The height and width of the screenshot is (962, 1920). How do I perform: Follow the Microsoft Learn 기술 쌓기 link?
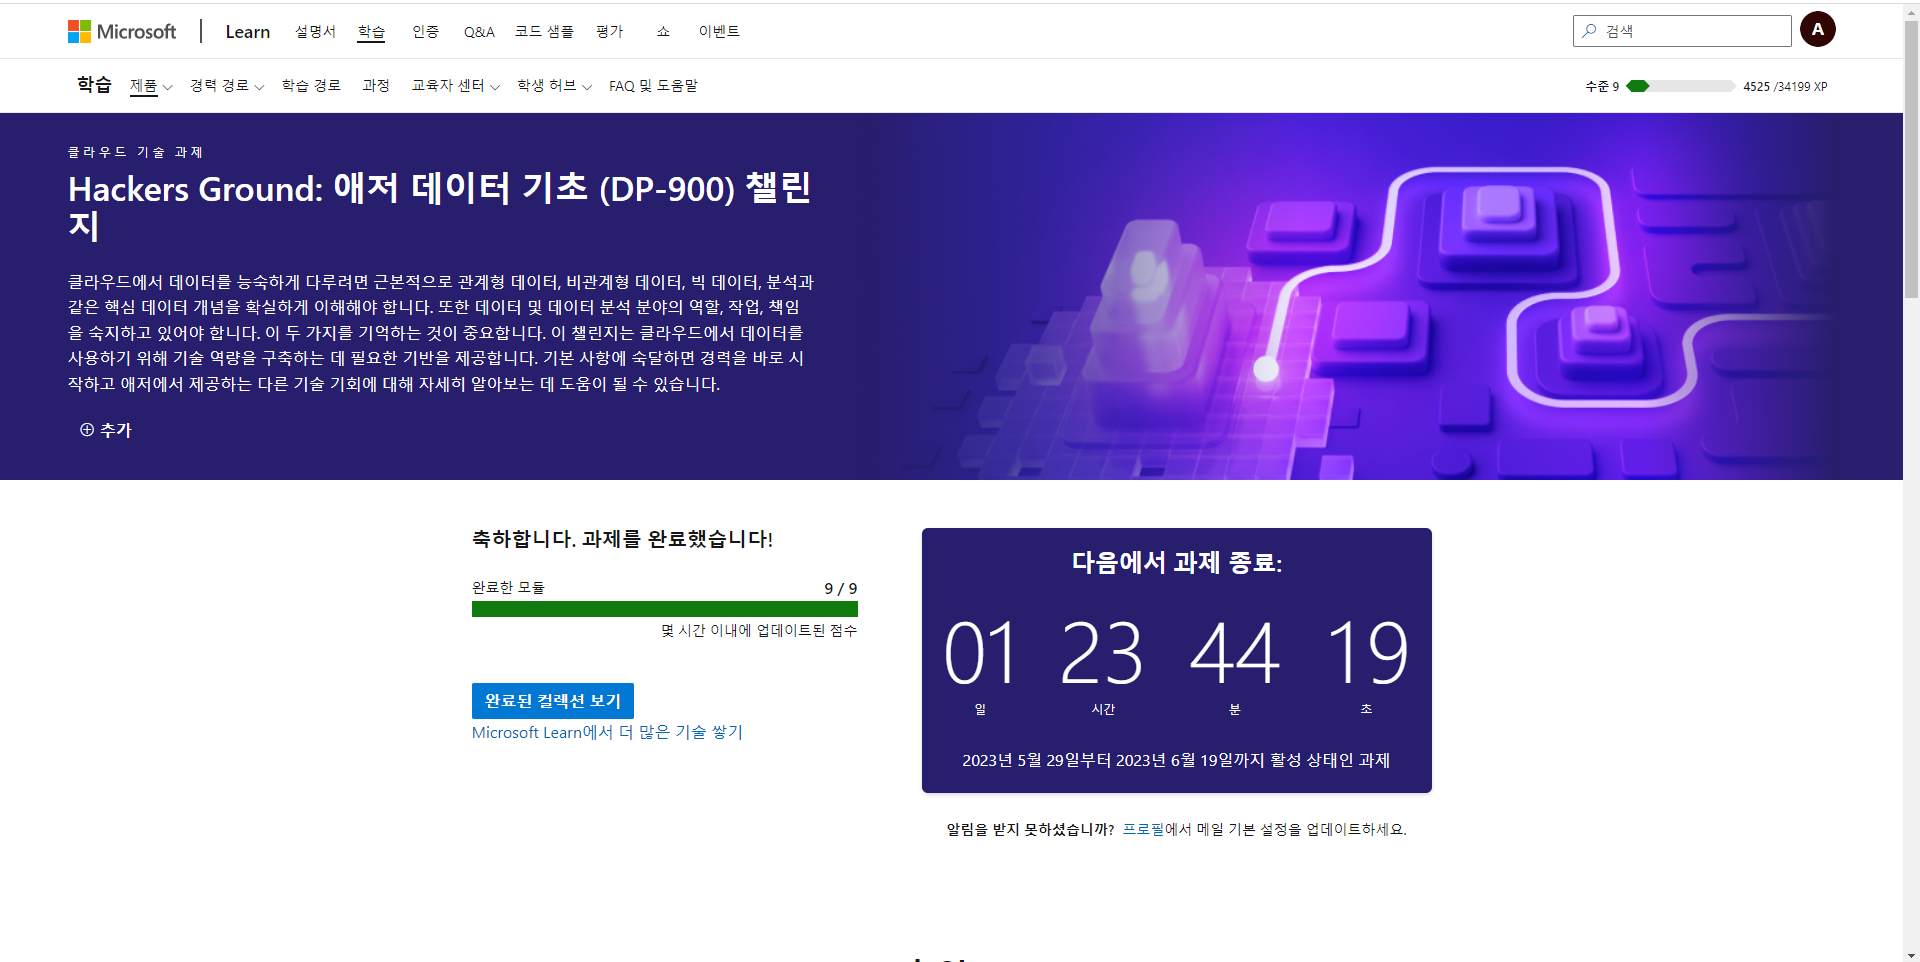606,732
